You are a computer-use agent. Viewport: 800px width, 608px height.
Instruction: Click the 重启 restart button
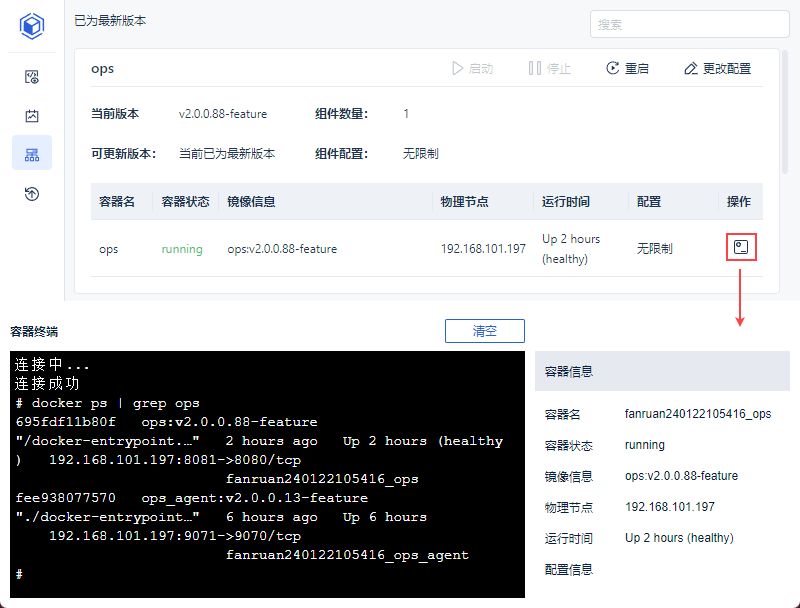(627, 68)
